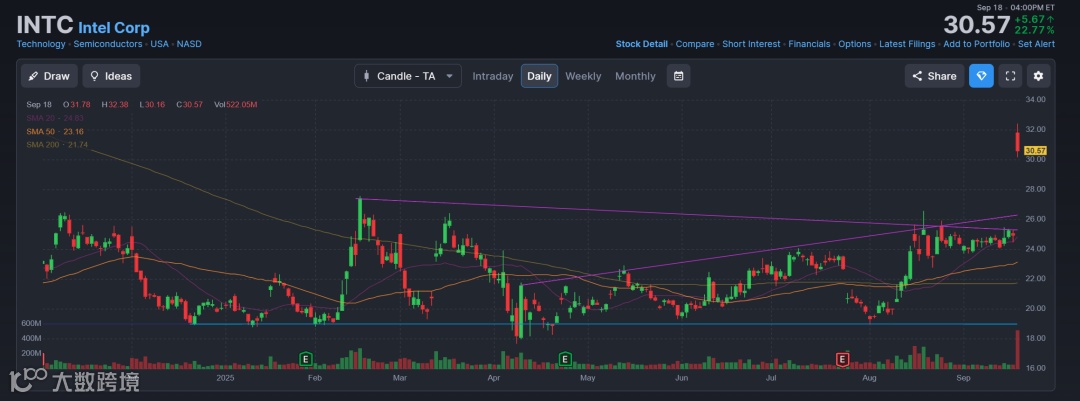
Task: Switch to the Monthly timeframe
Action: [635, 76]
